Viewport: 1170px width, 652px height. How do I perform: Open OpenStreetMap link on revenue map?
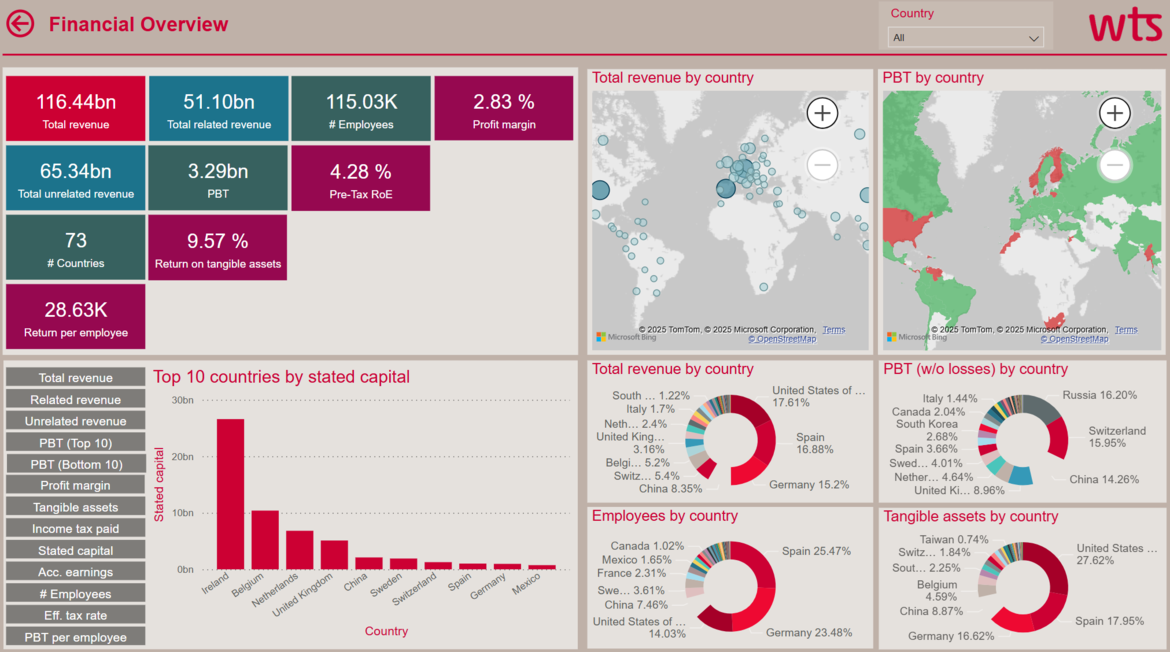point(782,339)
